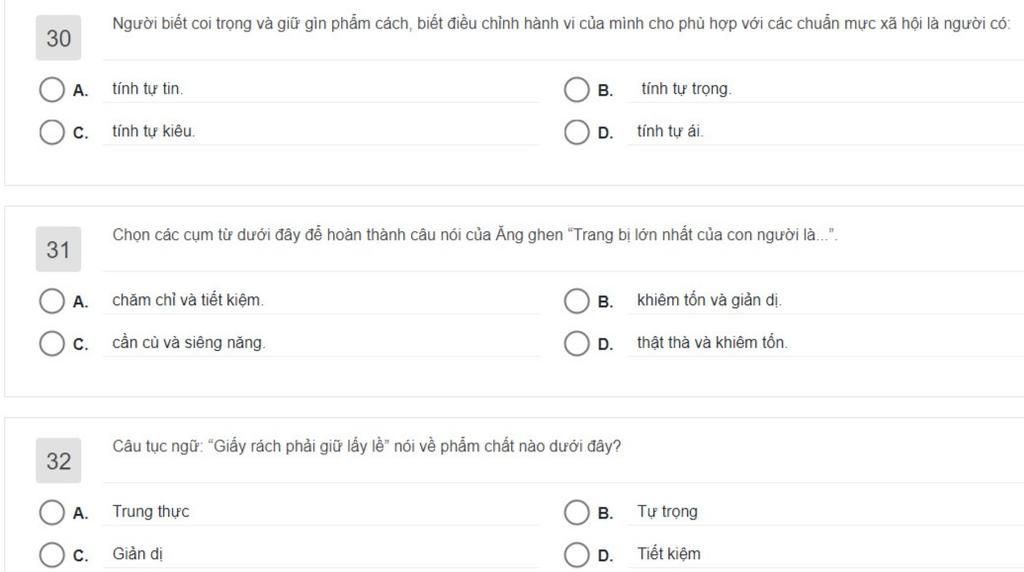
Task: Choose option B 'tính tự trọng'
Action: click(577, 90)
